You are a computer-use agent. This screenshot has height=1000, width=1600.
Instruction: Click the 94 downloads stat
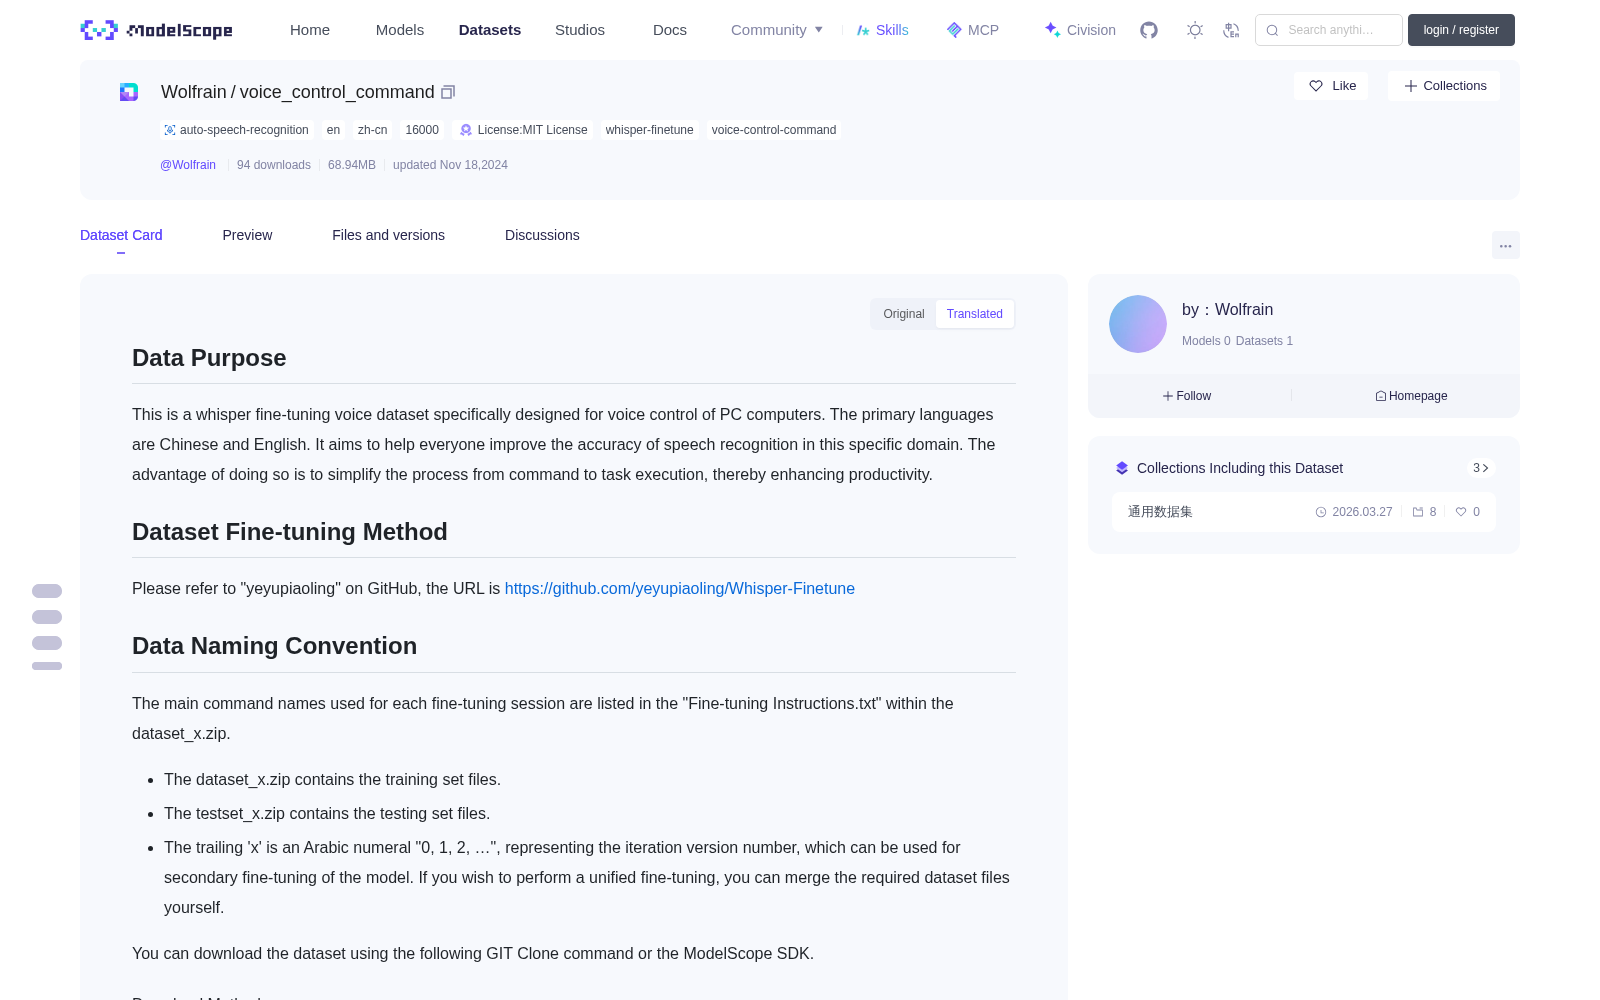[274, 165]
